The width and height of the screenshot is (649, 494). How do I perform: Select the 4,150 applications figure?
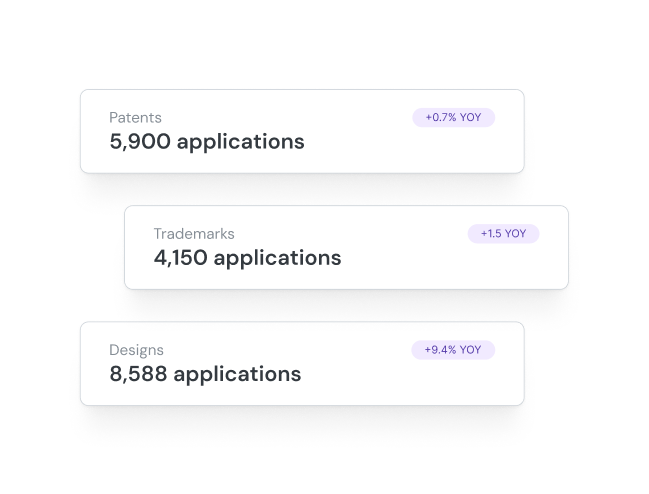pyautogui.click(x=248, y=258)
